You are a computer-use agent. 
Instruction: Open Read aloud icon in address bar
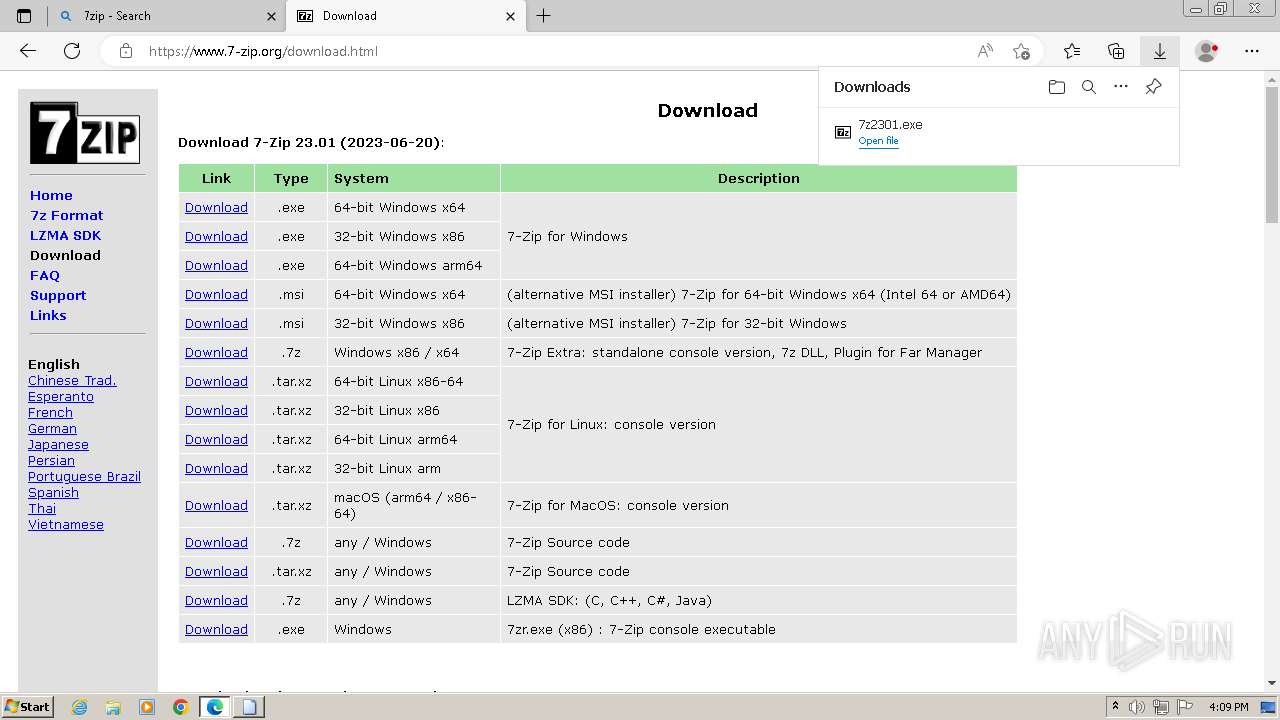point(985,51)
